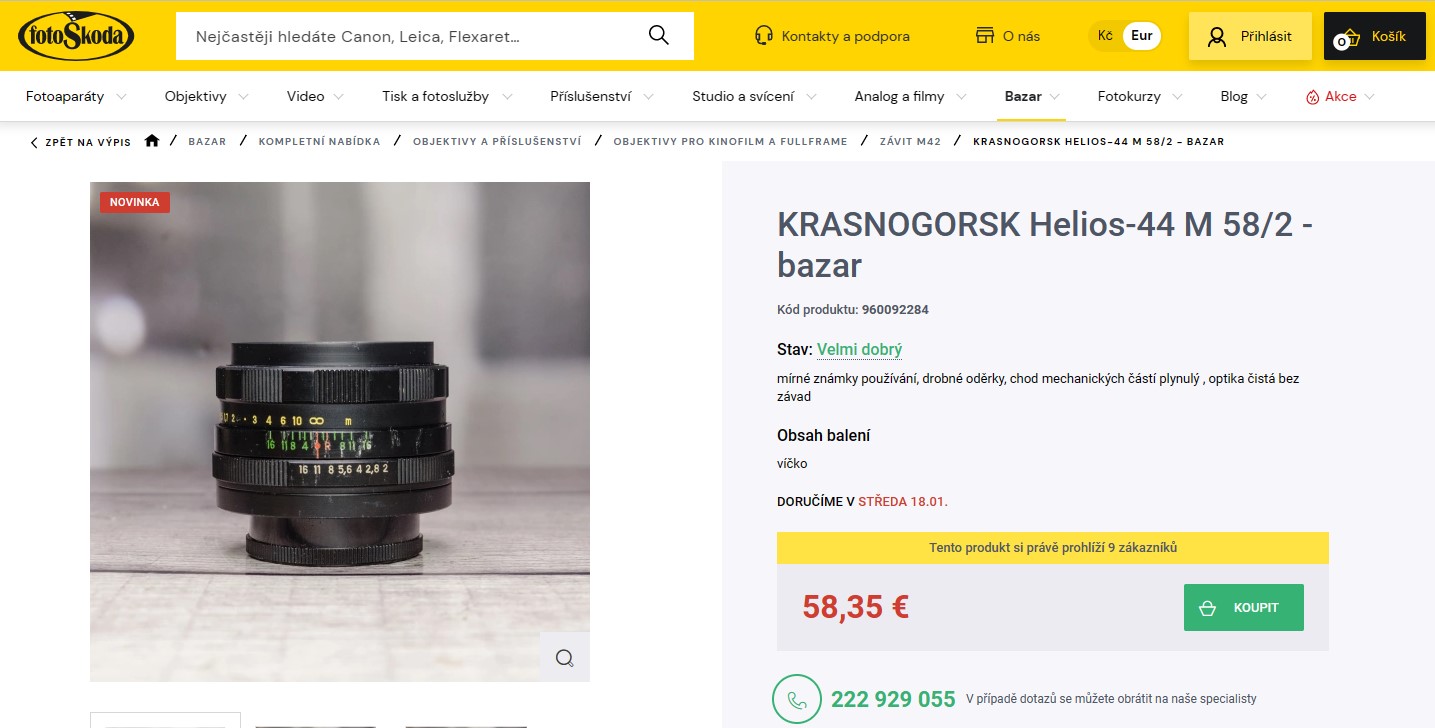Open the Akce menu item
This screenshot has width=1435, height=728.
tap(1340, 97)
